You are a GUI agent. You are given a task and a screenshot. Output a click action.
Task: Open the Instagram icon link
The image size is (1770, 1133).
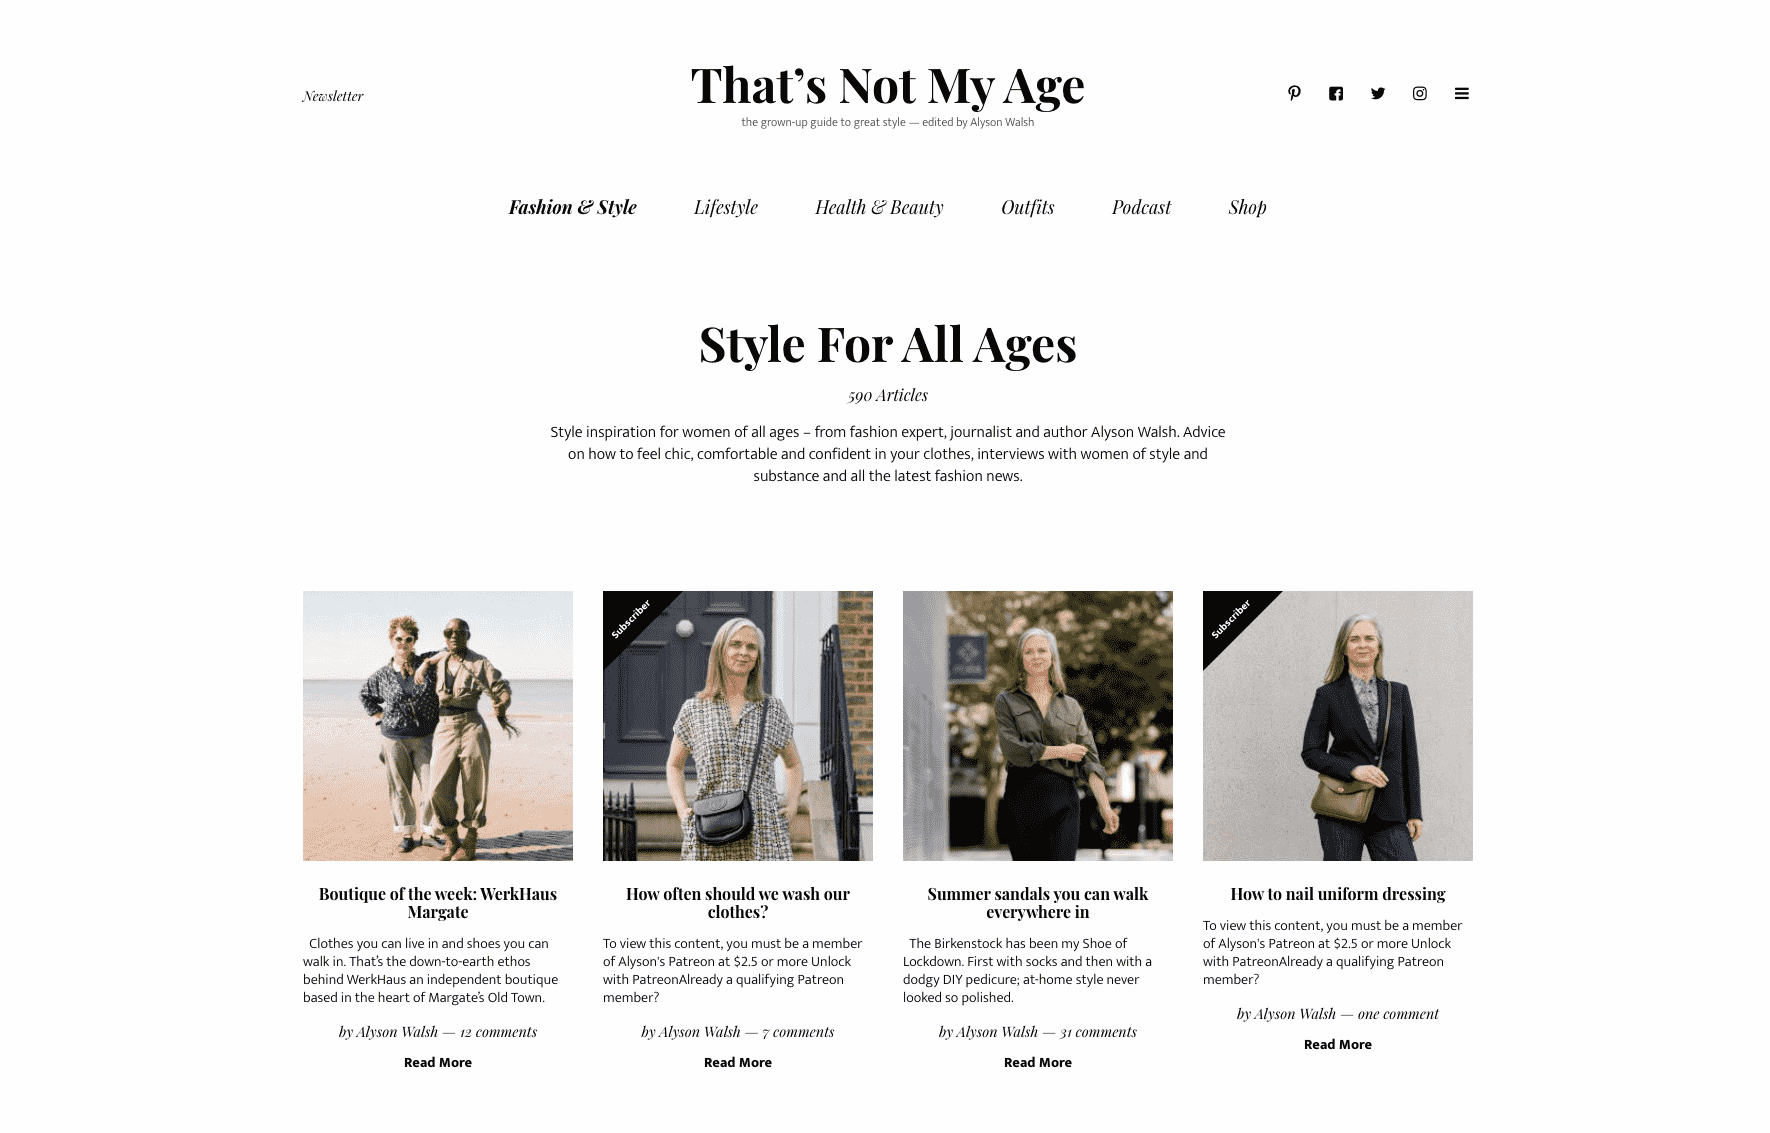pos(1420,93)
